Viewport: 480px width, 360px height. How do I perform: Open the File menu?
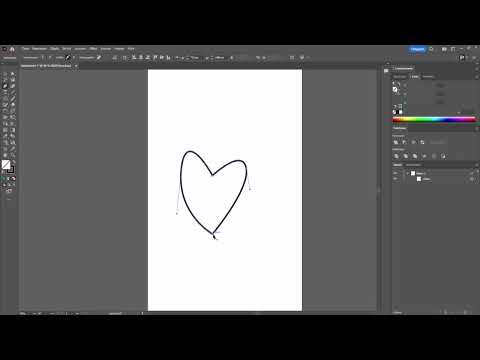coord(25,49)
